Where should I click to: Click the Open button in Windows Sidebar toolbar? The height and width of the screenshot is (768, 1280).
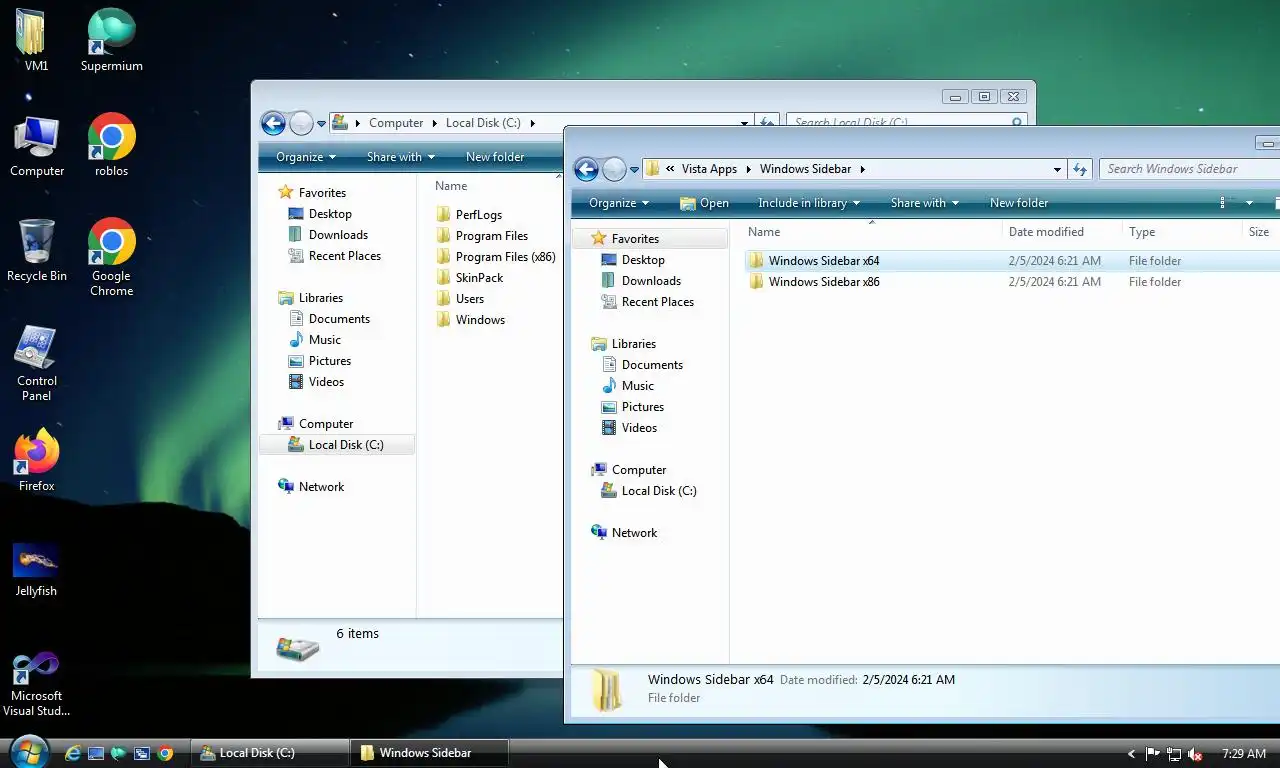click(704, 203)
